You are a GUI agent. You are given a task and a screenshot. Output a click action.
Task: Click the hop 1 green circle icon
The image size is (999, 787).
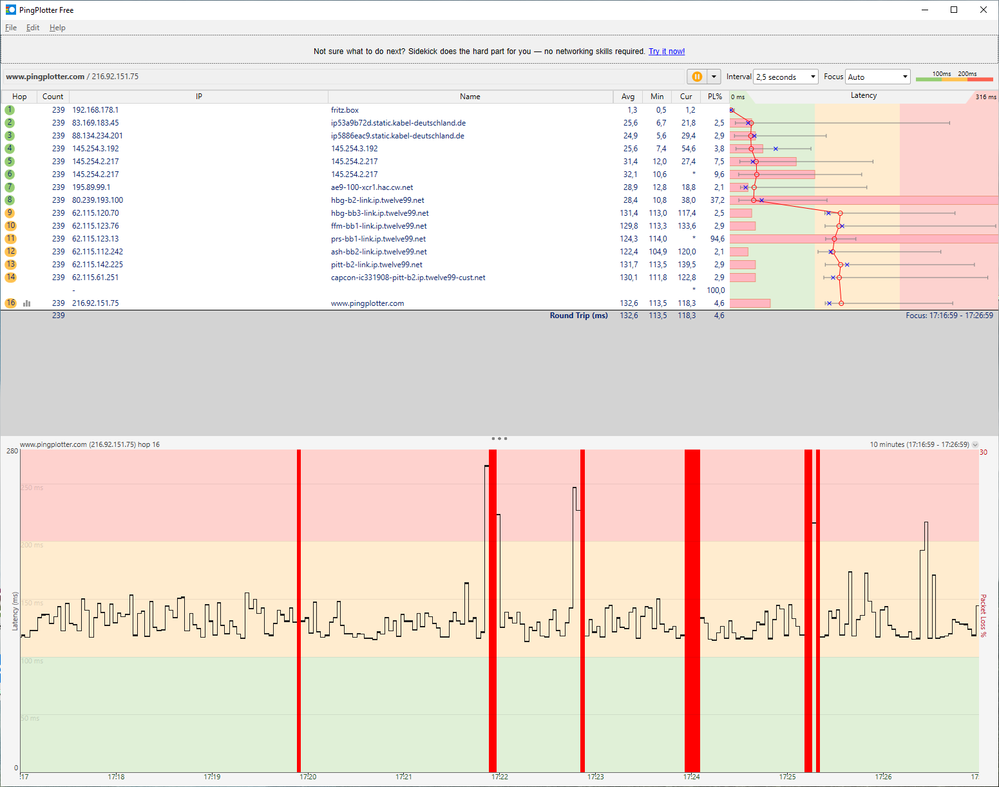(10, 109)
